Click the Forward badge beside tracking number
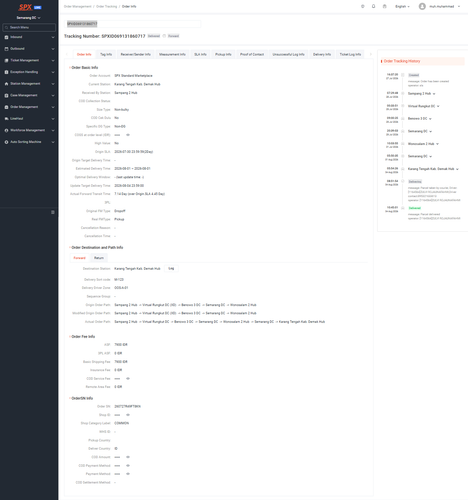The height and width of the screenshot is (500, 468). click(x=173, y=36)
